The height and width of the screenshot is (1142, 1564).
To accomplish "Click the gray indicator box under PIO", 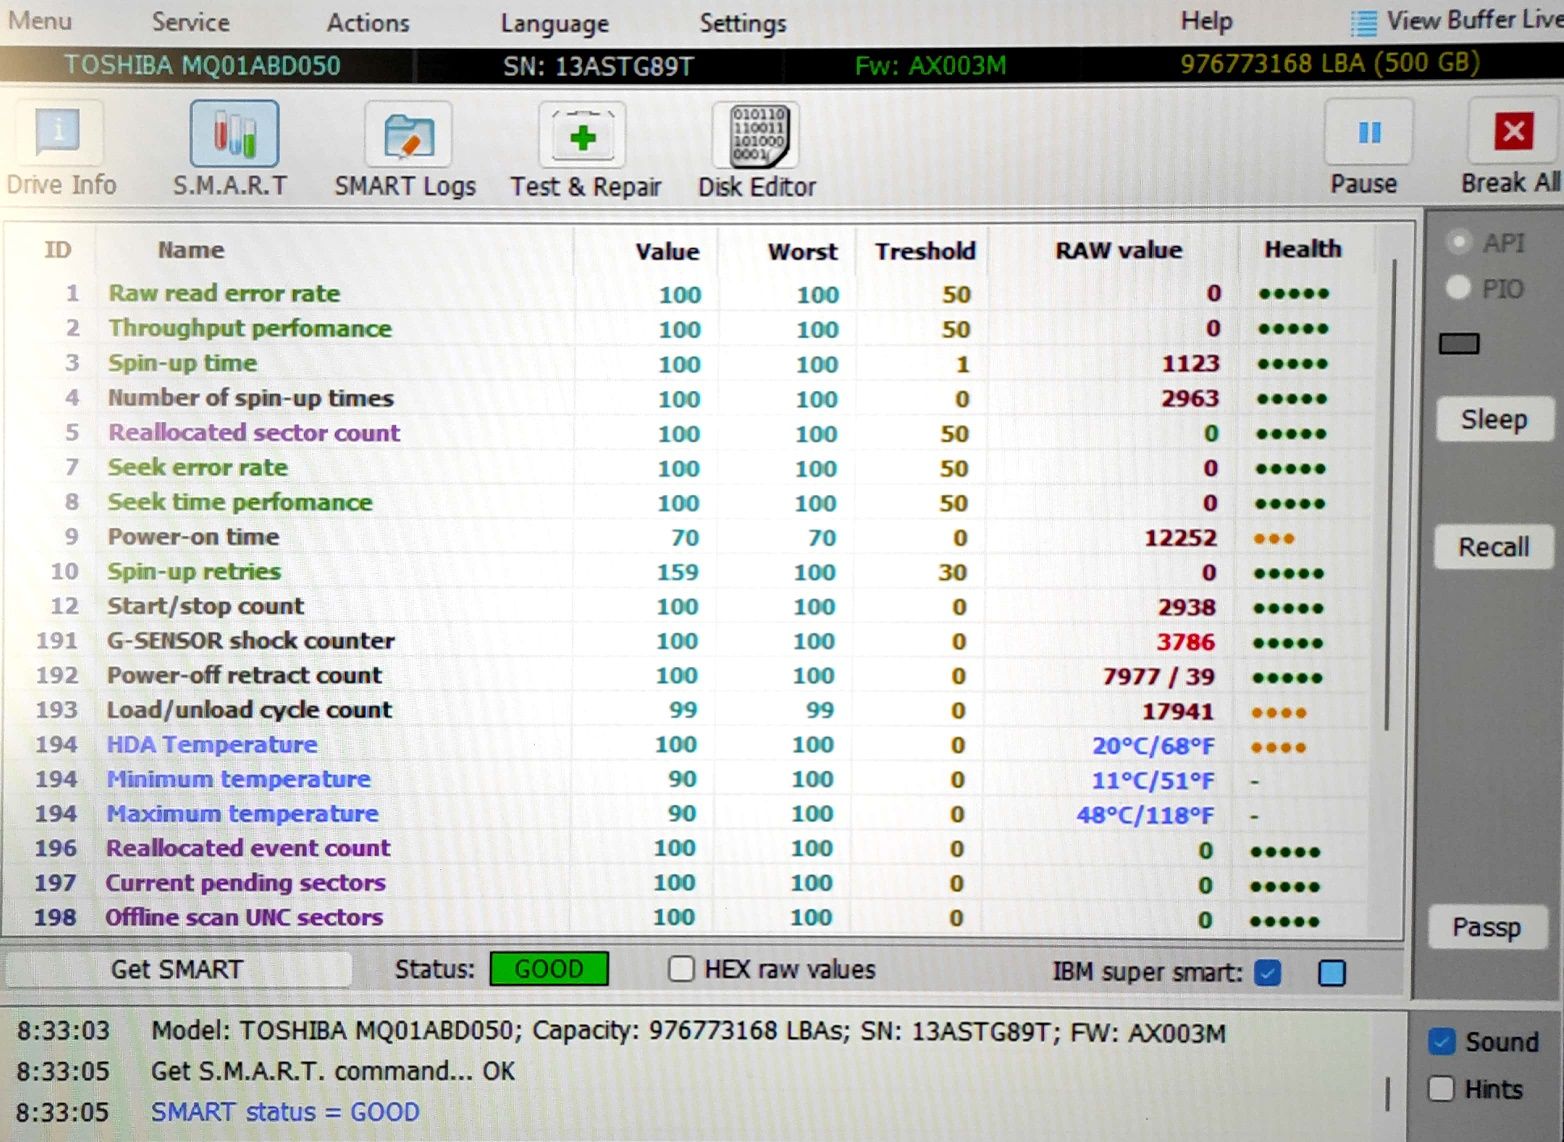I will (1459, 344).
